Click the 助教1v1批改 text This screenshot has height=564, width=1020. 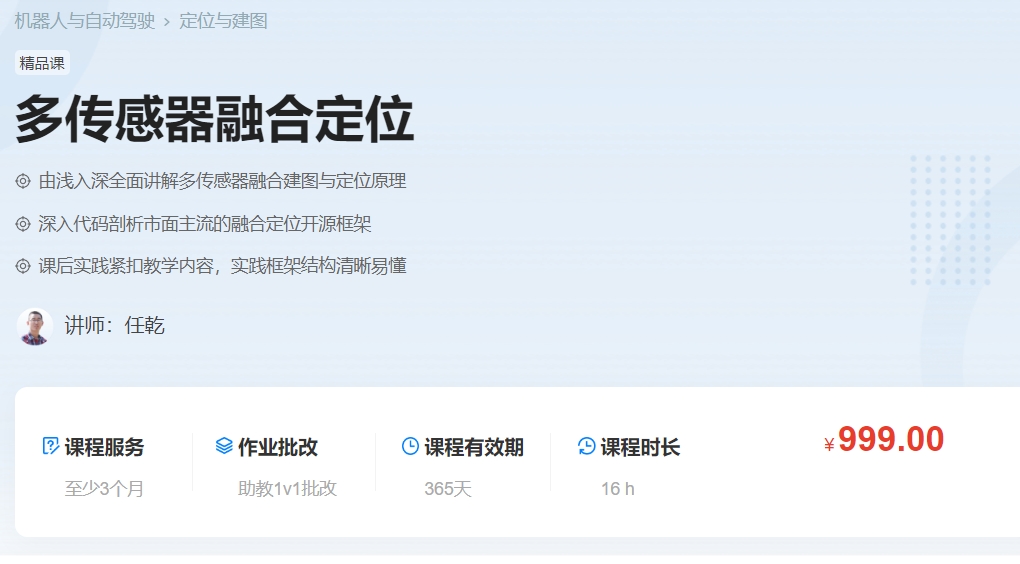[287, 489]
